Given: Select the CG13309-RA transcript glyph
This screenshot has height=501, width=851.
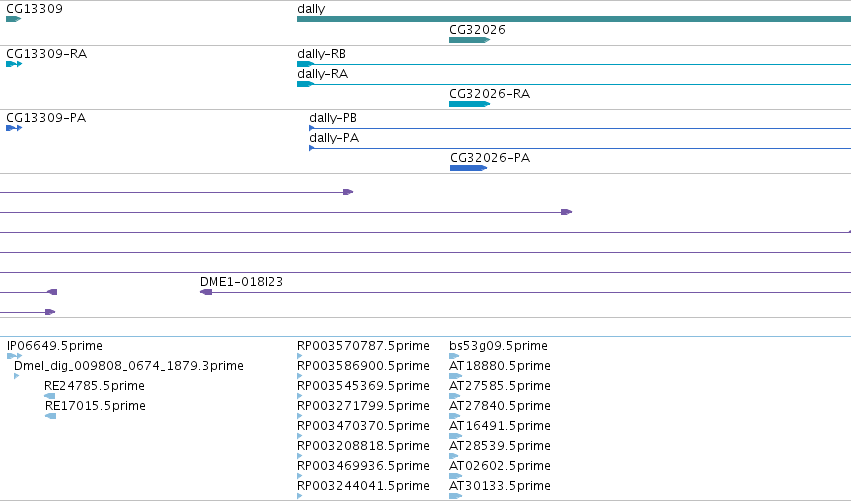Looking at the screenshot, I should click(x=14, y=64).
